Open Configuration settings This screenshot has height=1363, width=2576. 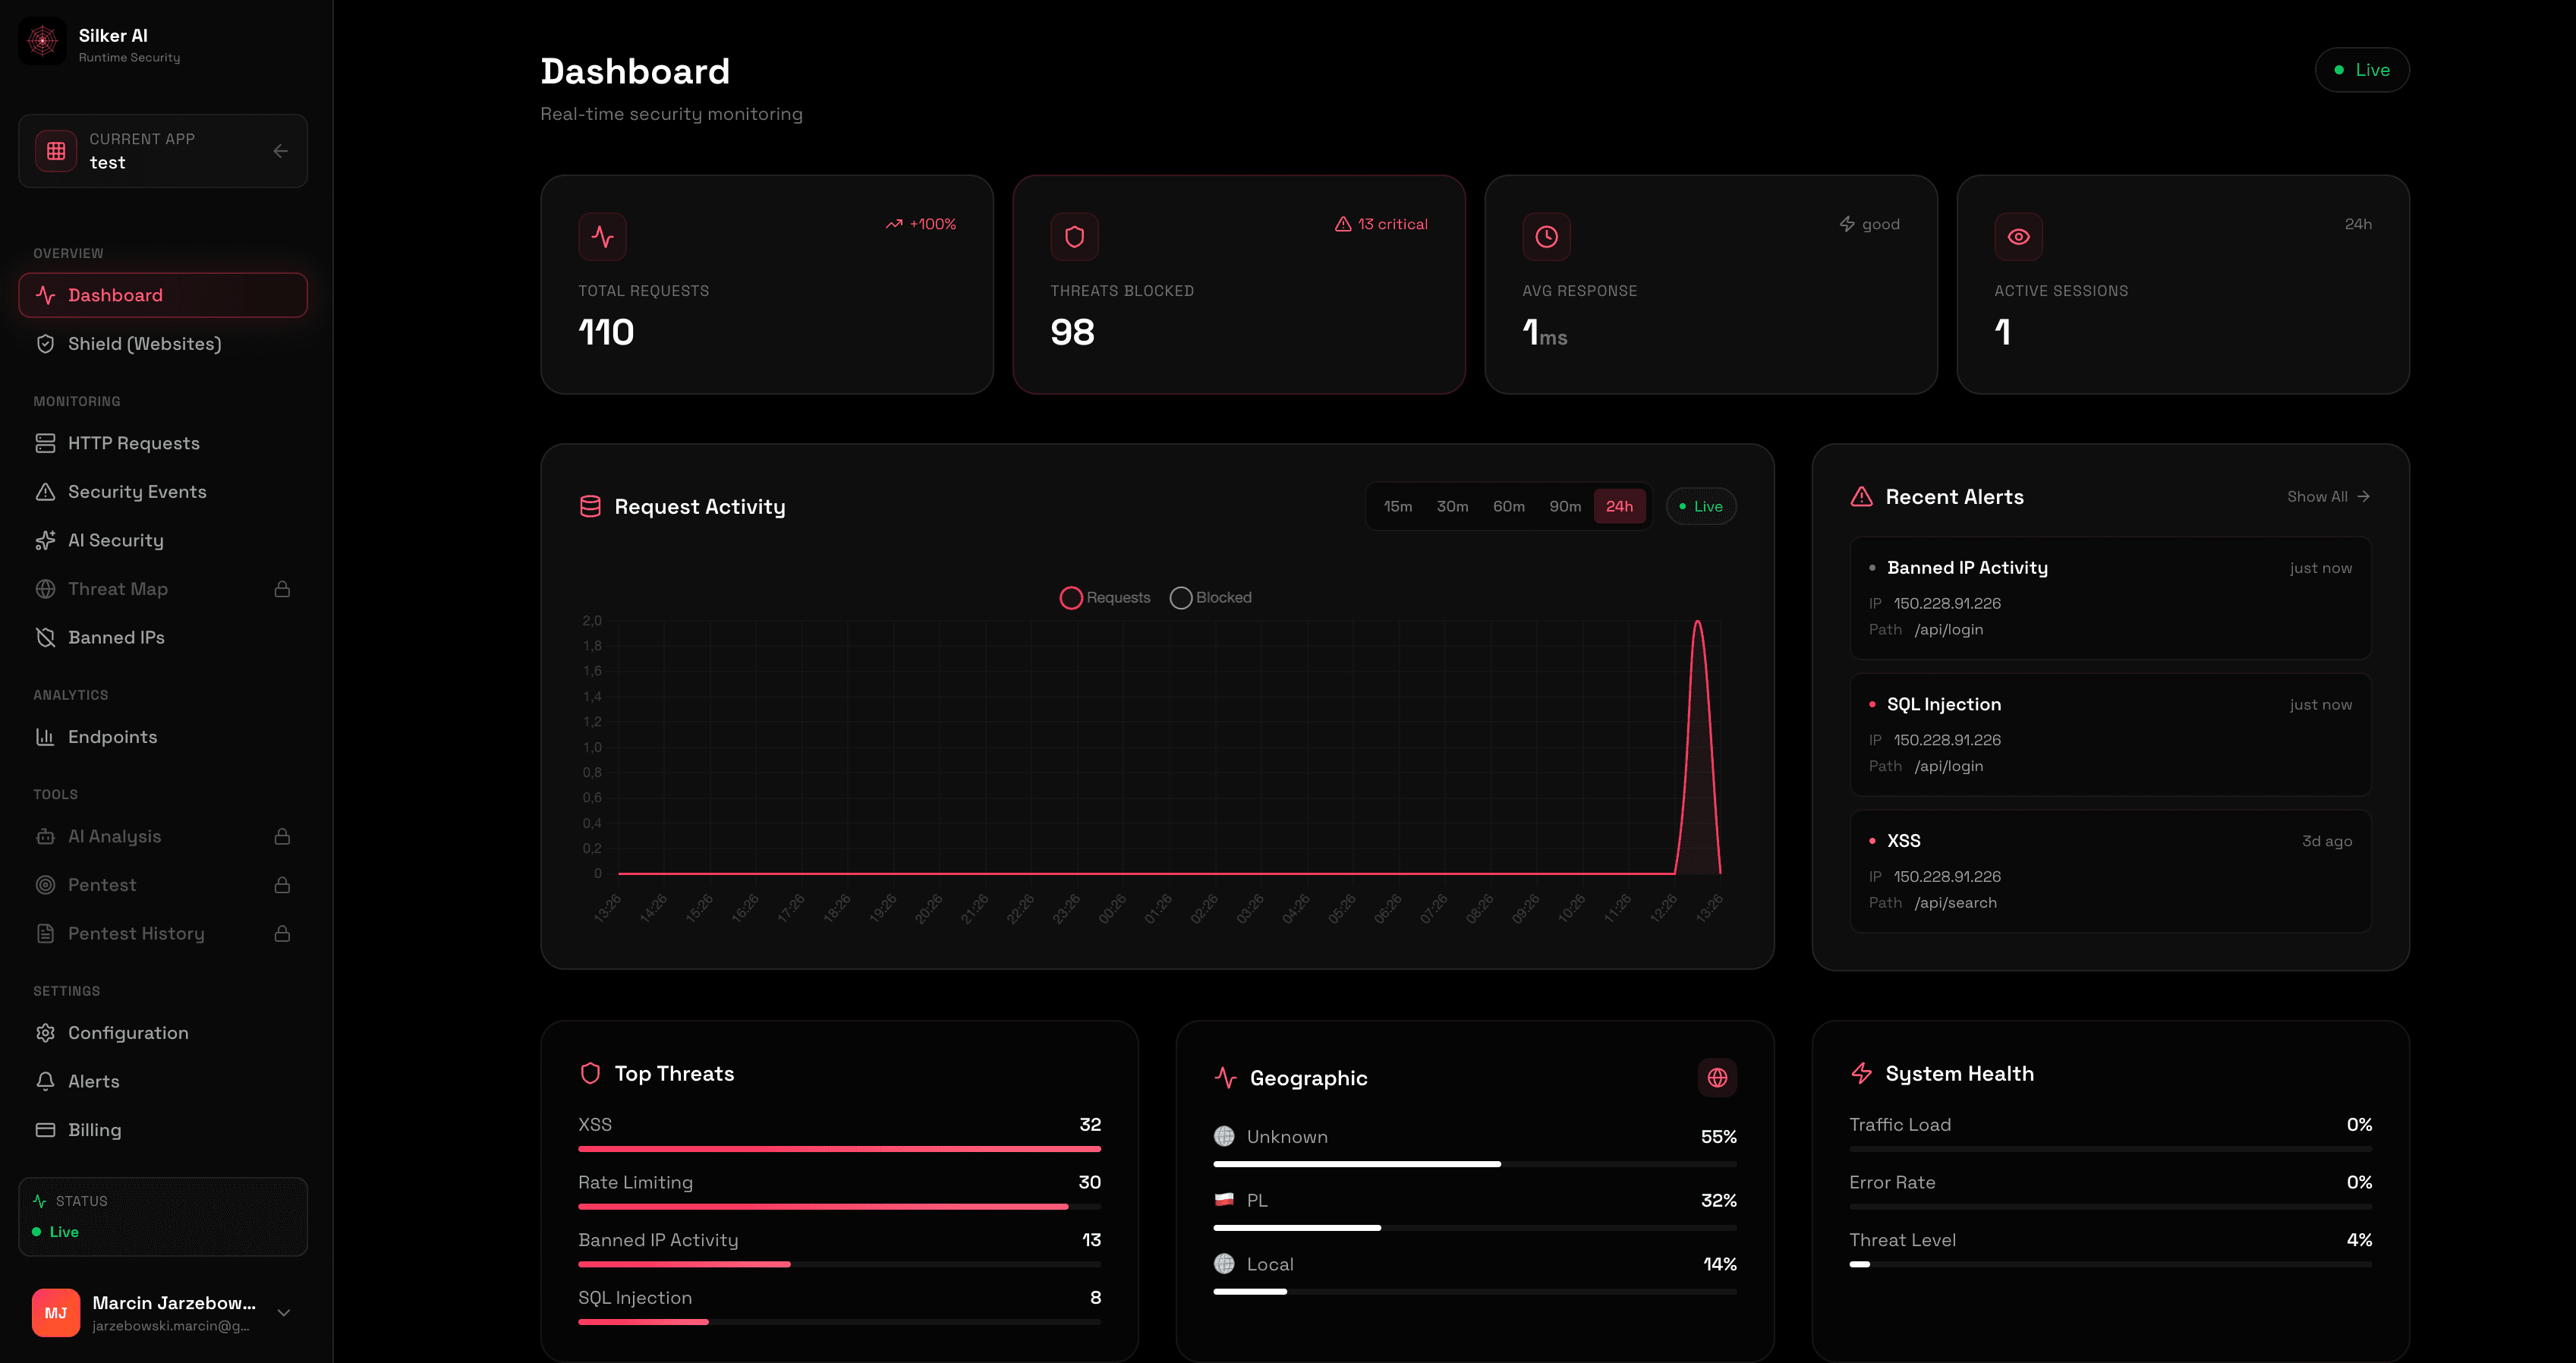pos(163,1033)
